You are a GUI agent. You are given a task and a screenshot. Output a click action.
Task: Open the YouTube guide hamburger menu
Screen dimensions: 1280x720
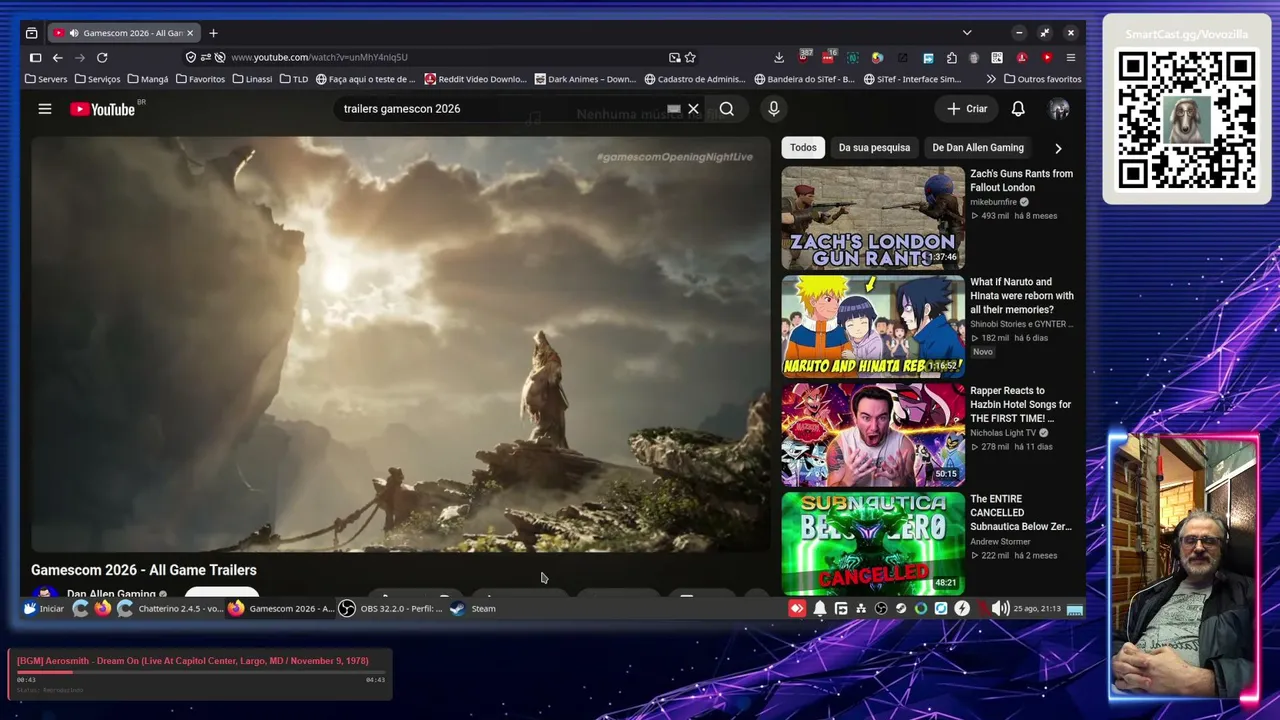(x=45, y=109)
